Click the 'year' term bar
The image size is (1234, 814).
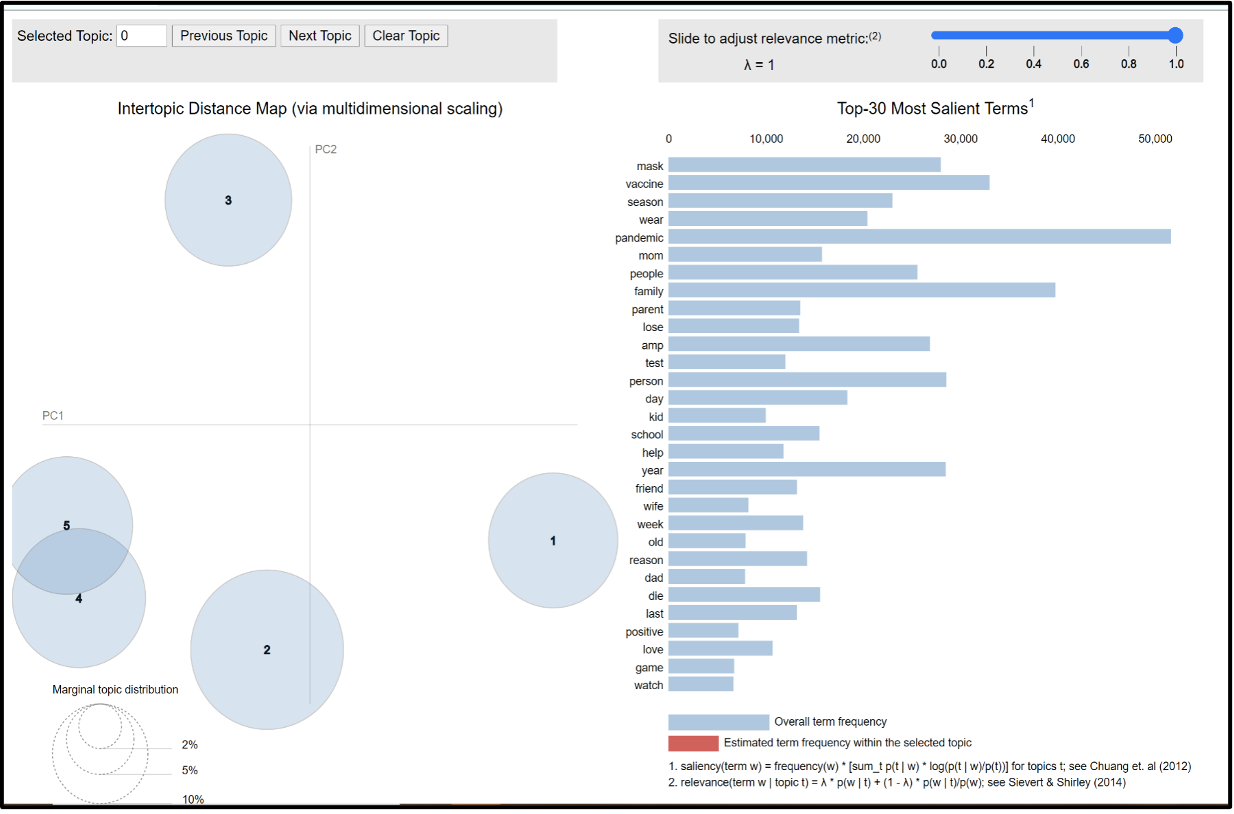(x=806, y=470)
